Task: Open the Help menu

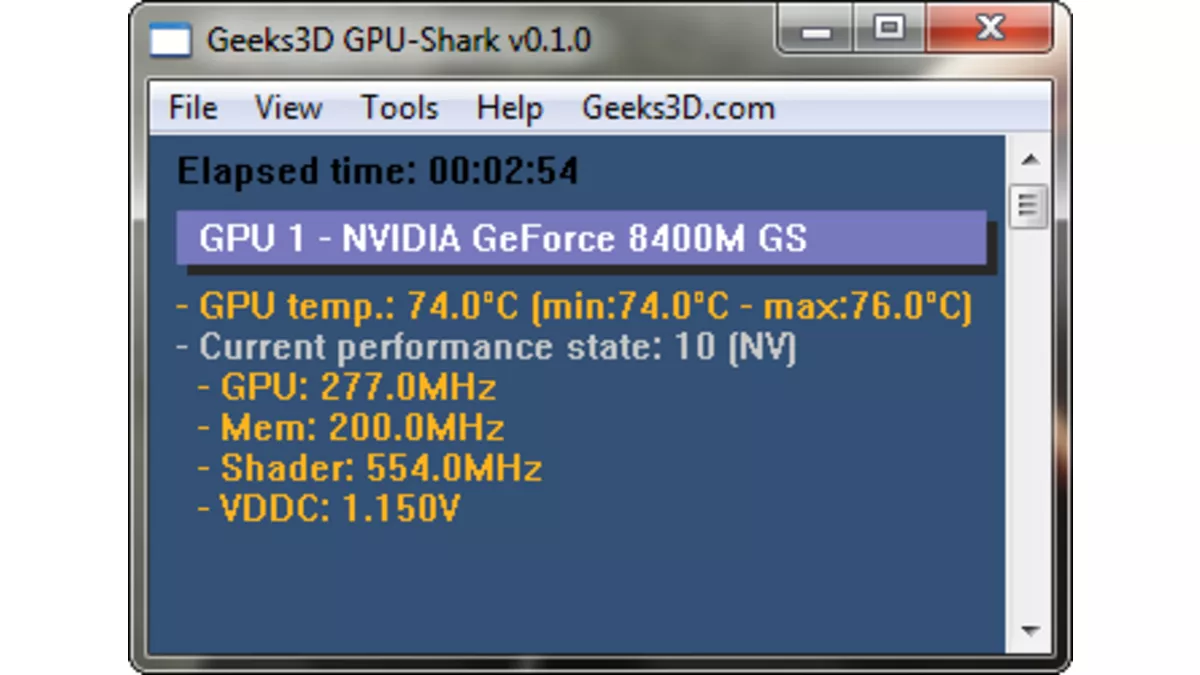Action: [509, 108]
